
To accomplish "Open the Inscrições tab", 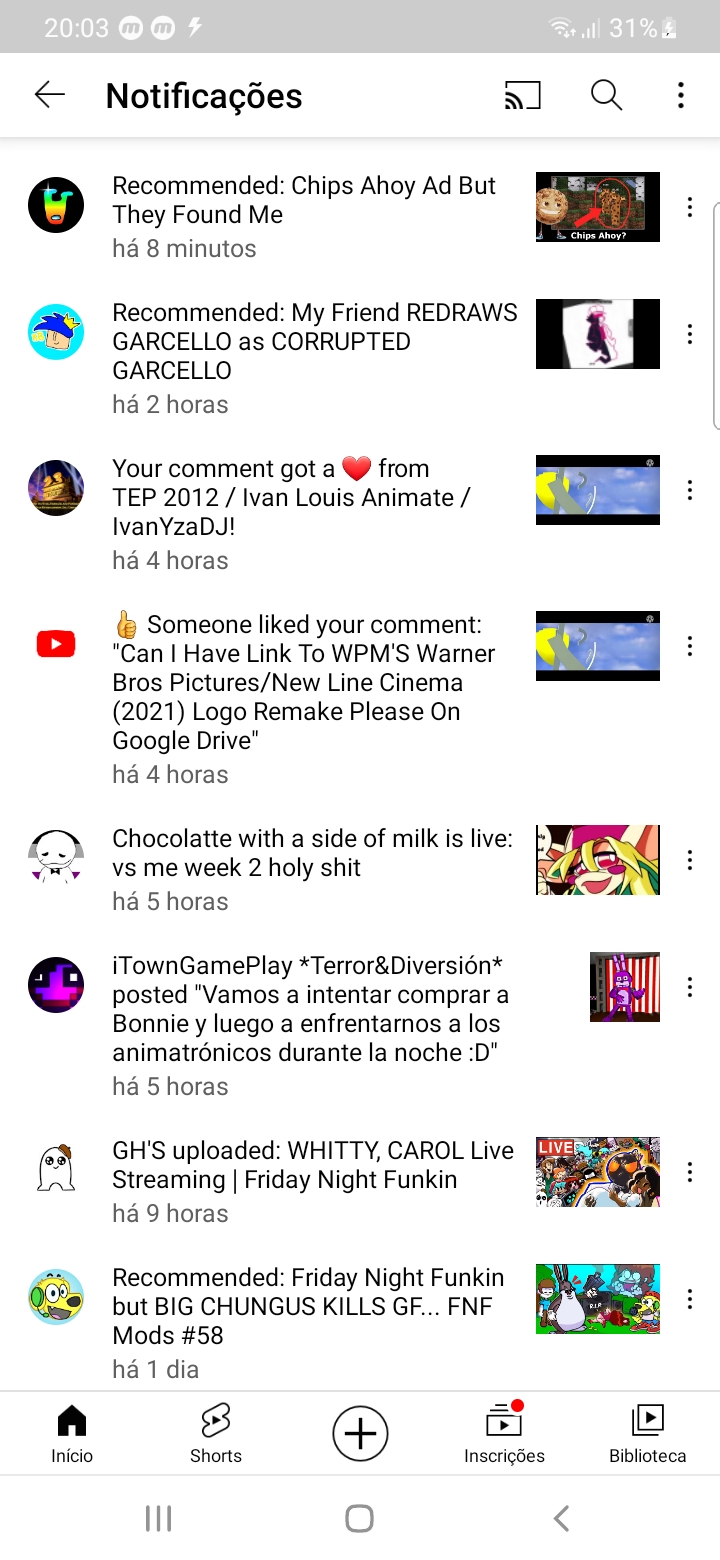I will click(504, 1433).
